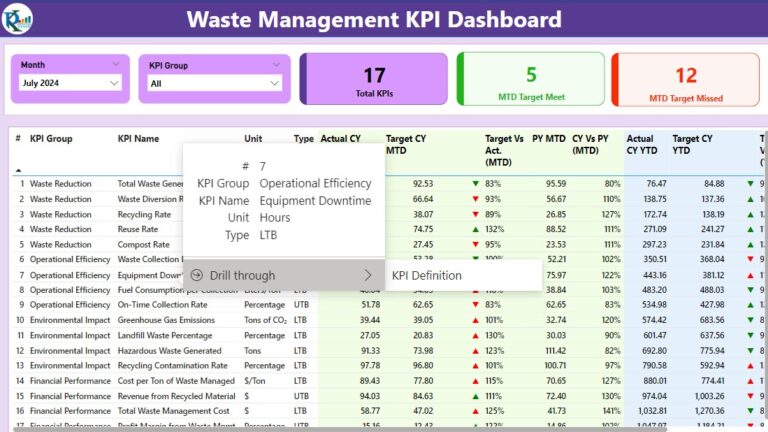768x432 pixels.
Task: Click the Tons of CO₂ unit cell
Action: 265,320
